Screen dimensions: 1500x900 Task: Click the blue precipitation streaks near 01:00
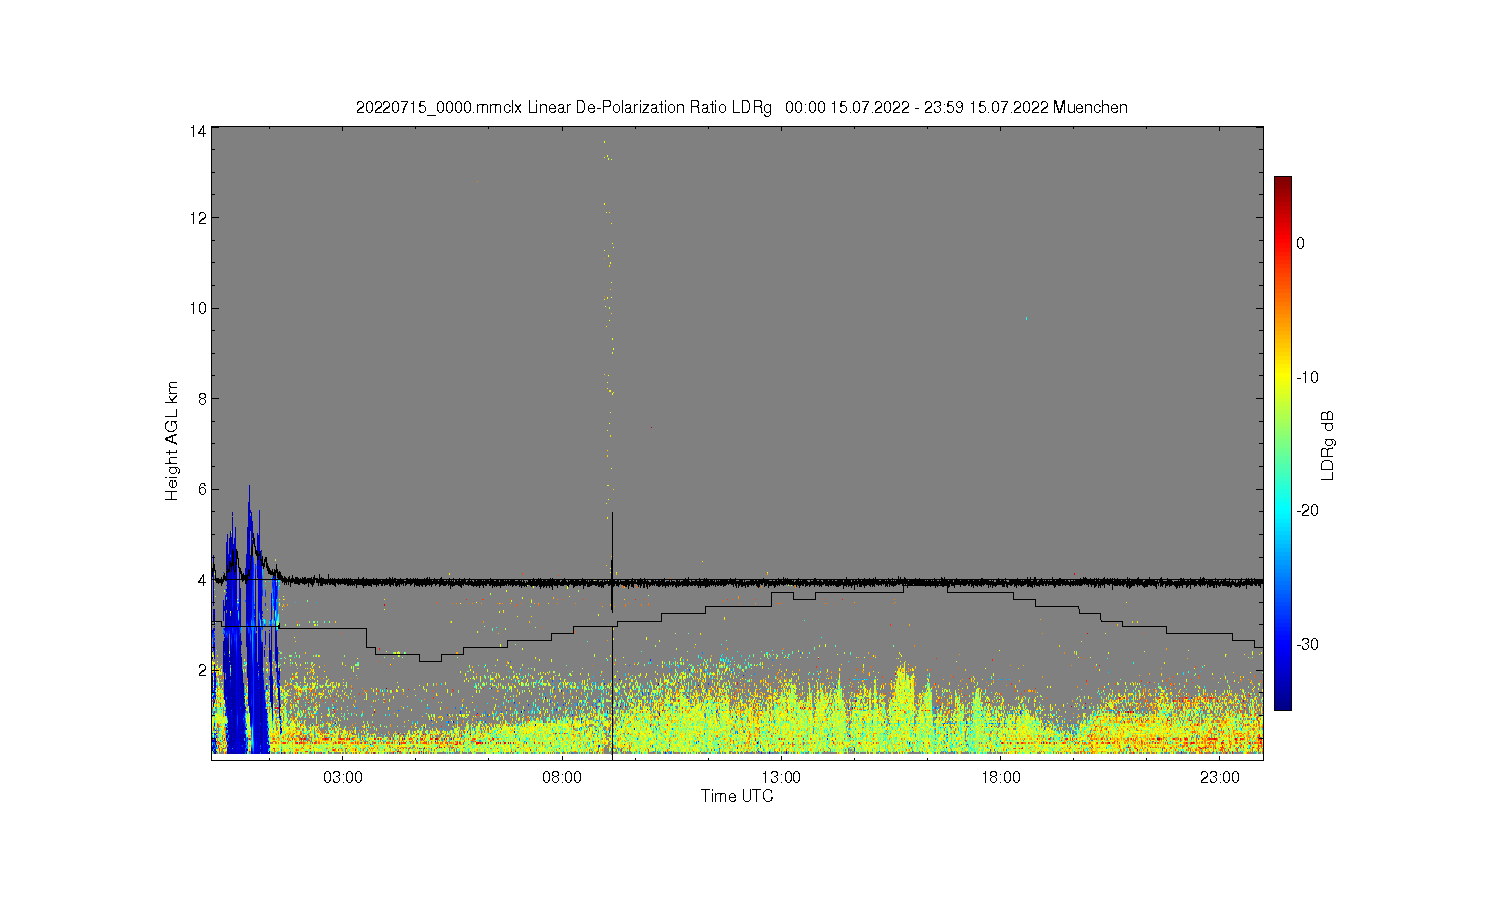(247, 640)
